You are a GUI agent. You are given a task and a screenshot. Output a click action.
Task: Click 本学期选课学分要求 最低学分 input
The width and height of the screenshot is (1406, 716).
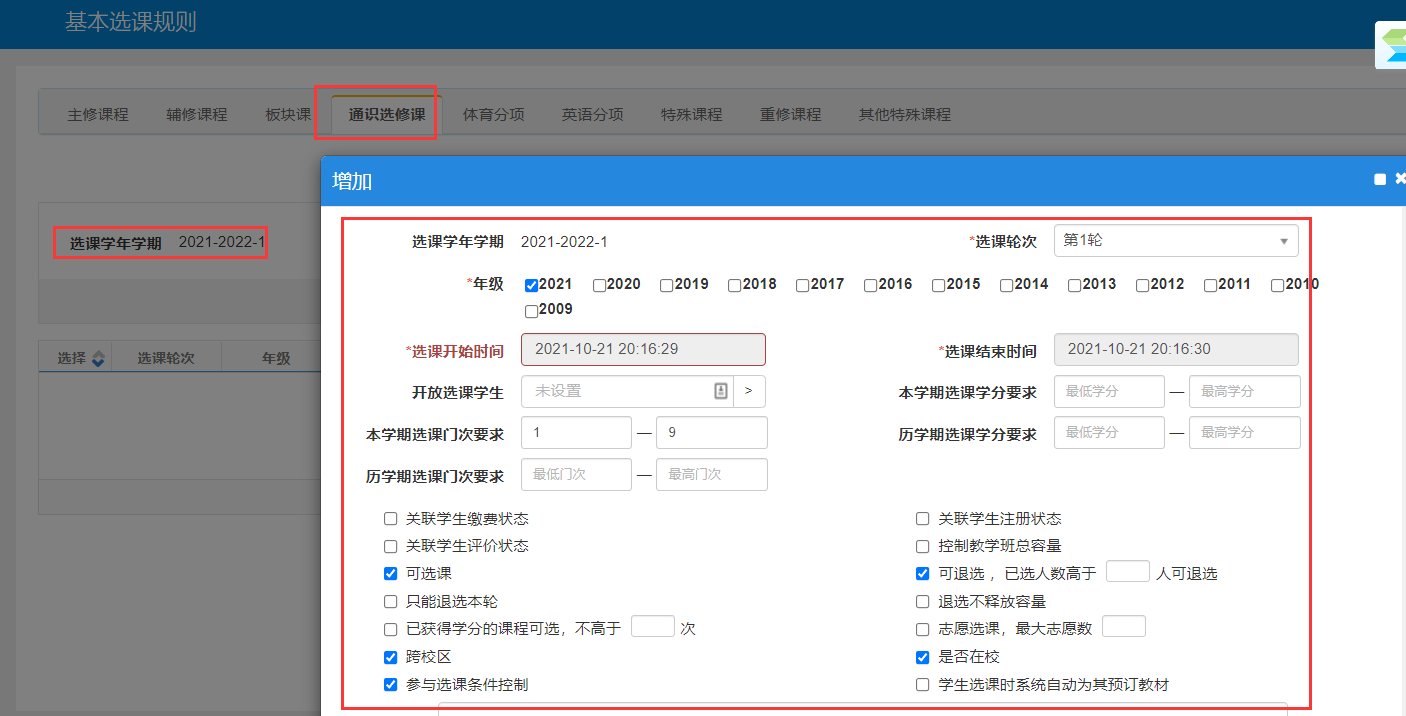coord(1109,391)
